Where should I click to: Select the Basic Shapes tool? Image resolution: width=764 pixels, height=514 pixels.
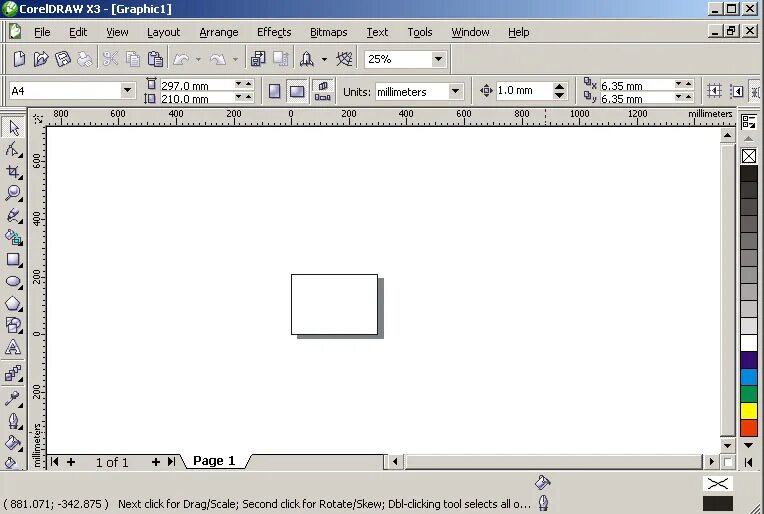[x=13, y=325]
